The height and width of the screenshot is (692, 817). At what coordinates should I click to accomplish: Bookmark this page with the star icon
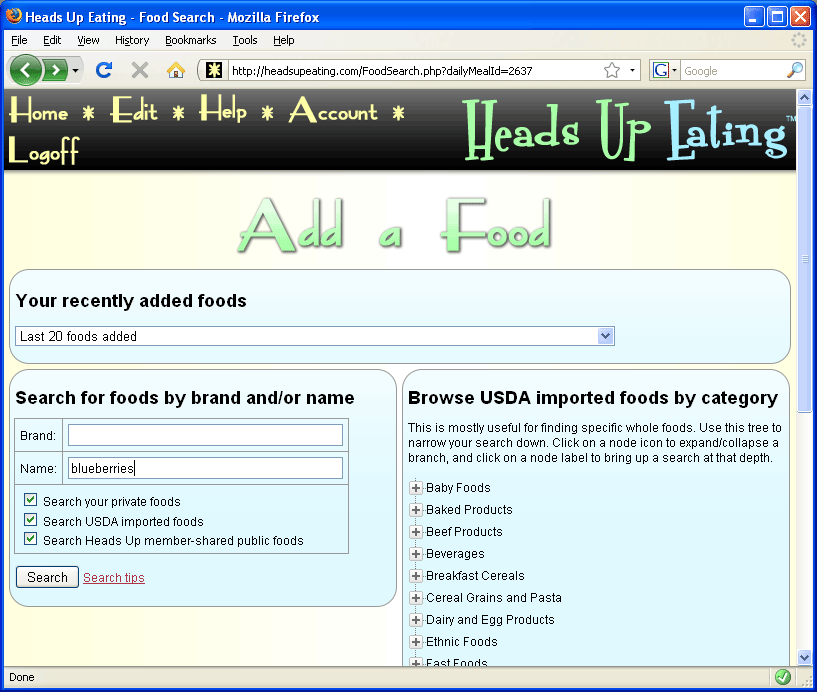click(x=612, y=70)
